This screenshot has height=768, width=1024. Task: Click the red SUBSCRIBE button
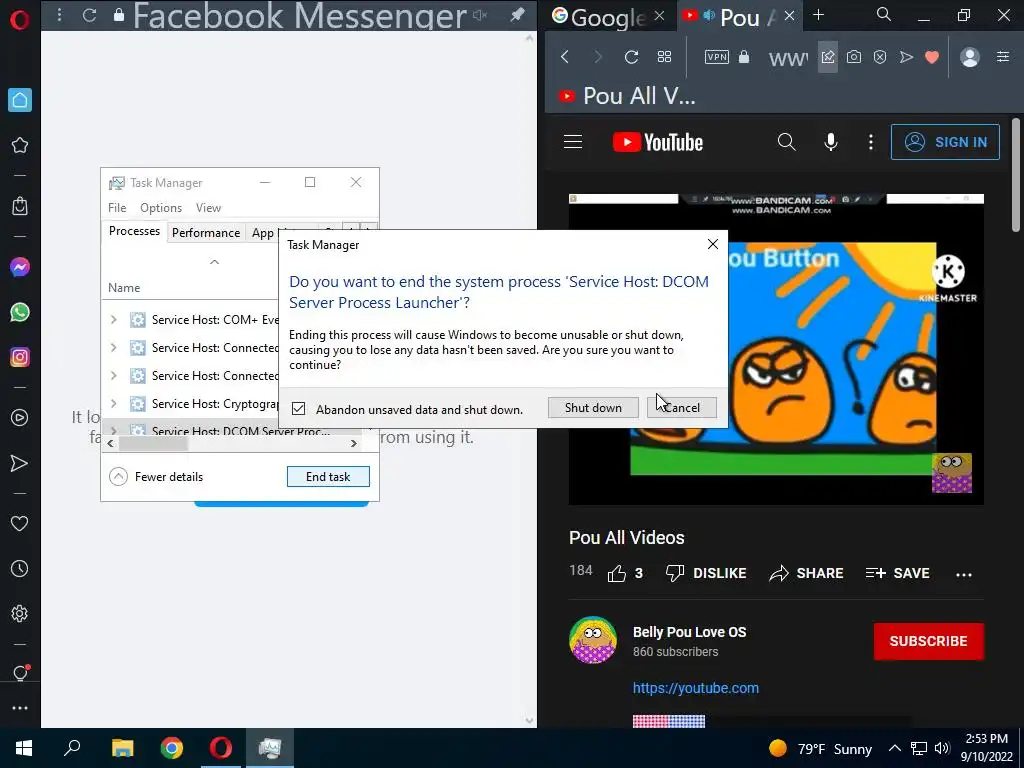pos(929,641)
